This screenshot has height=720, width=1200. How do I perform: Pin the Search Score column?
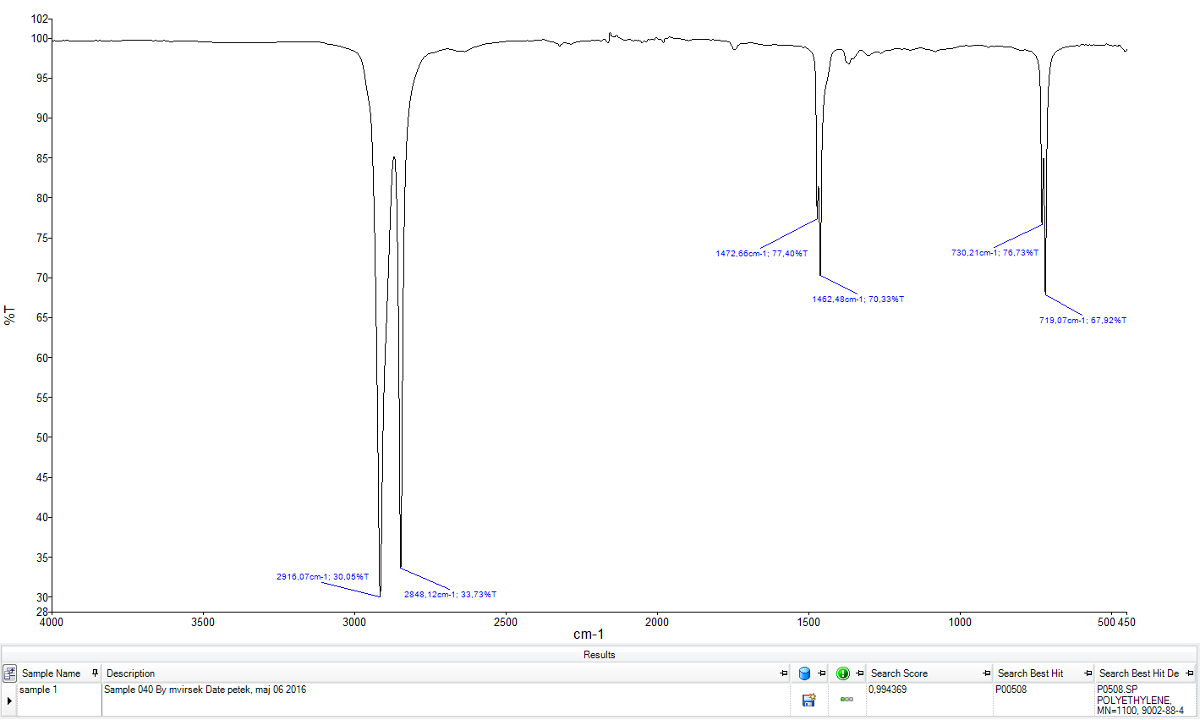coord(986,673)
